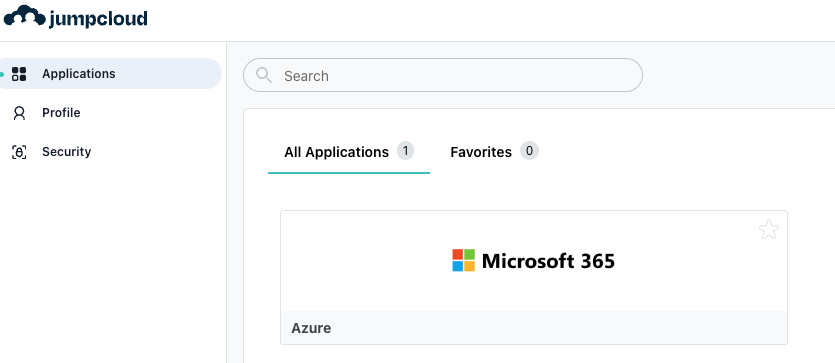Screen dimensions: 835x363
Task: Focus the Search input field
Action: pos(443,75)
